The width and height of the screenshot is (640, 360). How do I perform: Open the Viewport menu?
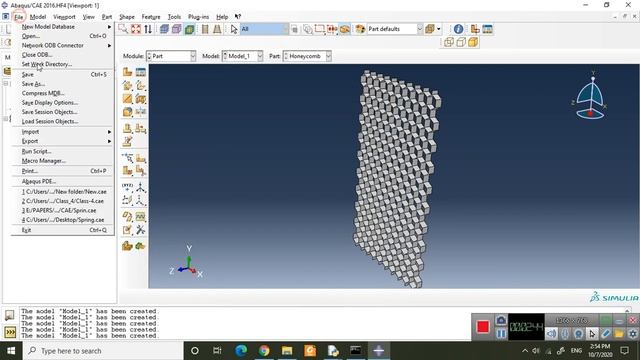point(64,17)
